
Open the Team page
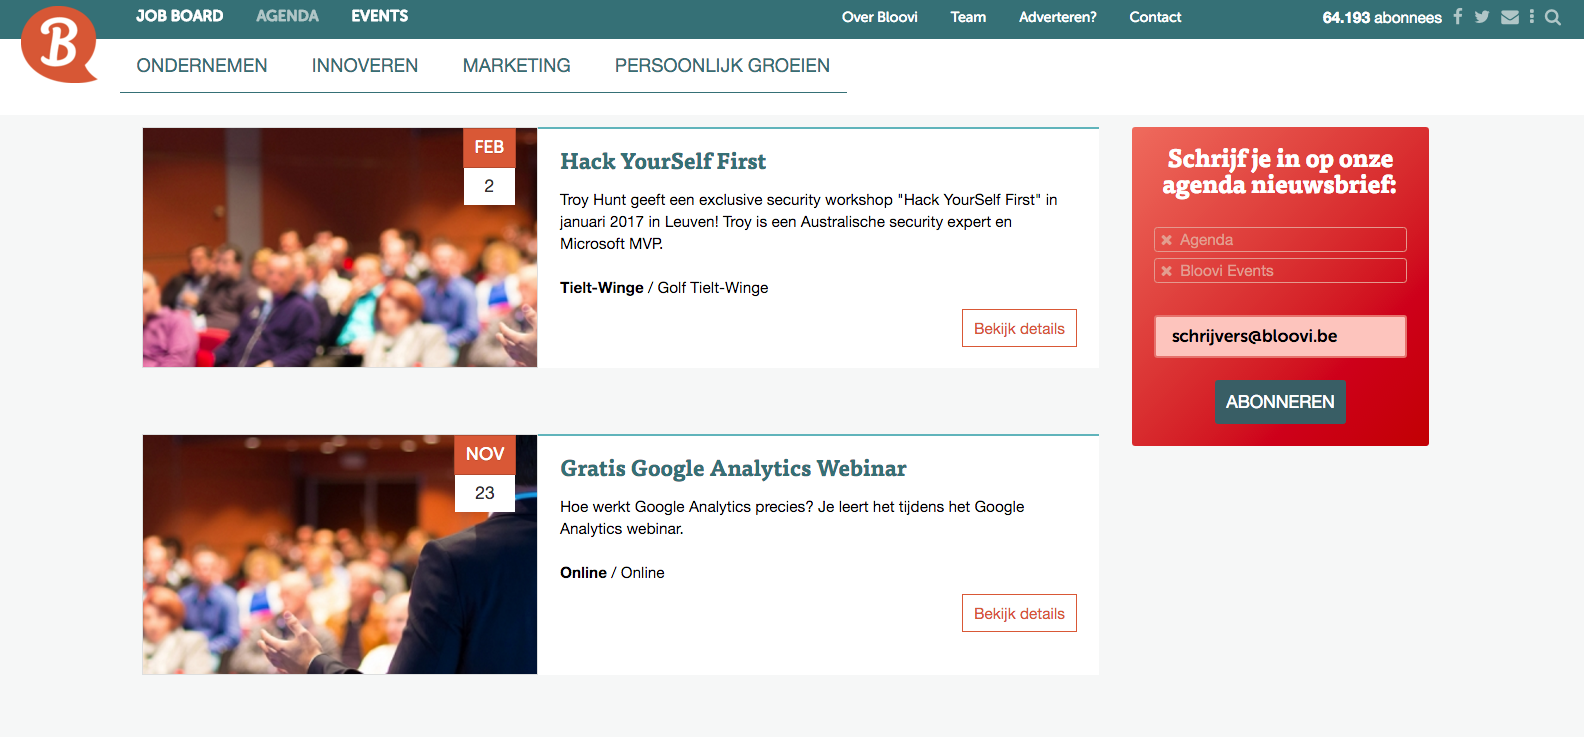968,17
